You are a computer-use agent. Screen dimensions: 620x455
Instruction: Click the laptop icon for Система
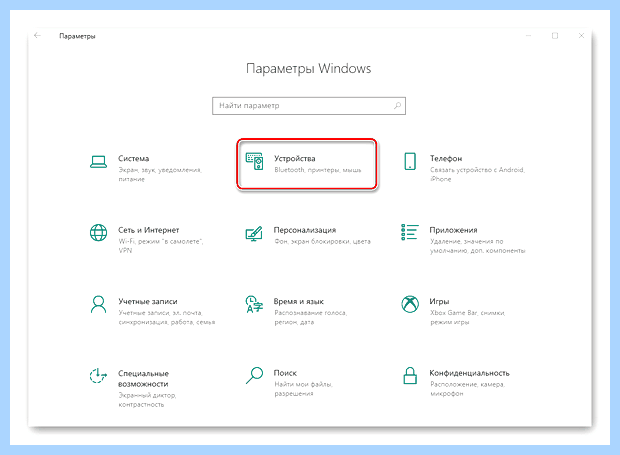tap(98, 162)
